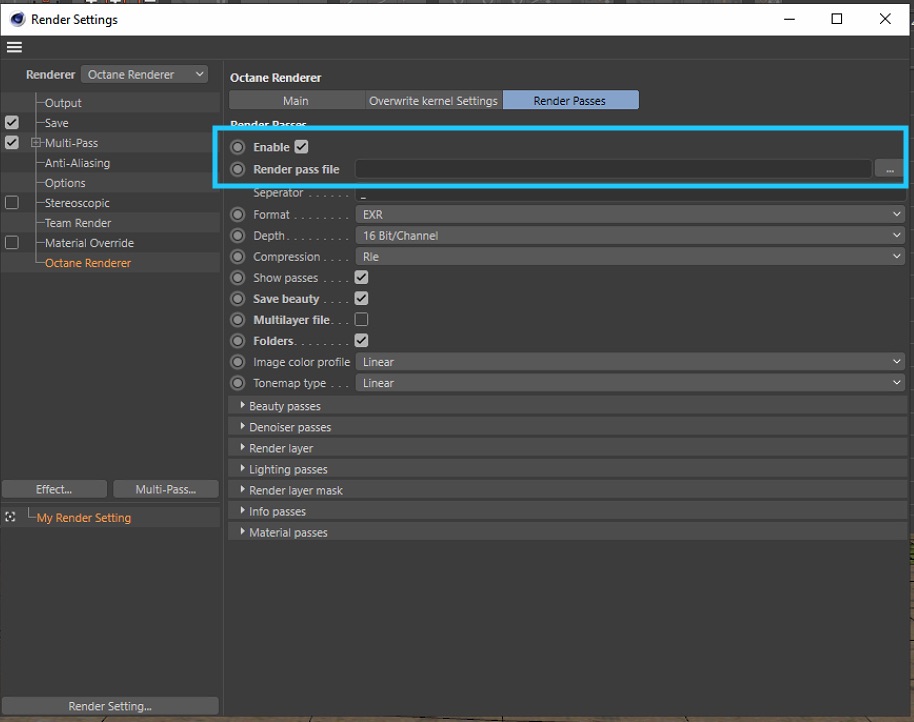The width and height of the screenshot is (914, 722).
Task: Enable the Stereoscopic checkbox
Action: click(12, 202)
